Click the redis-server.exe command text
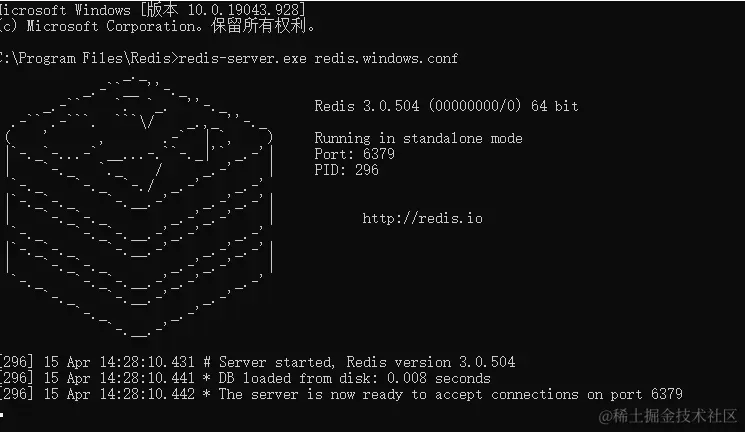This screenshot has width=745, height=432. click(242, 58)
